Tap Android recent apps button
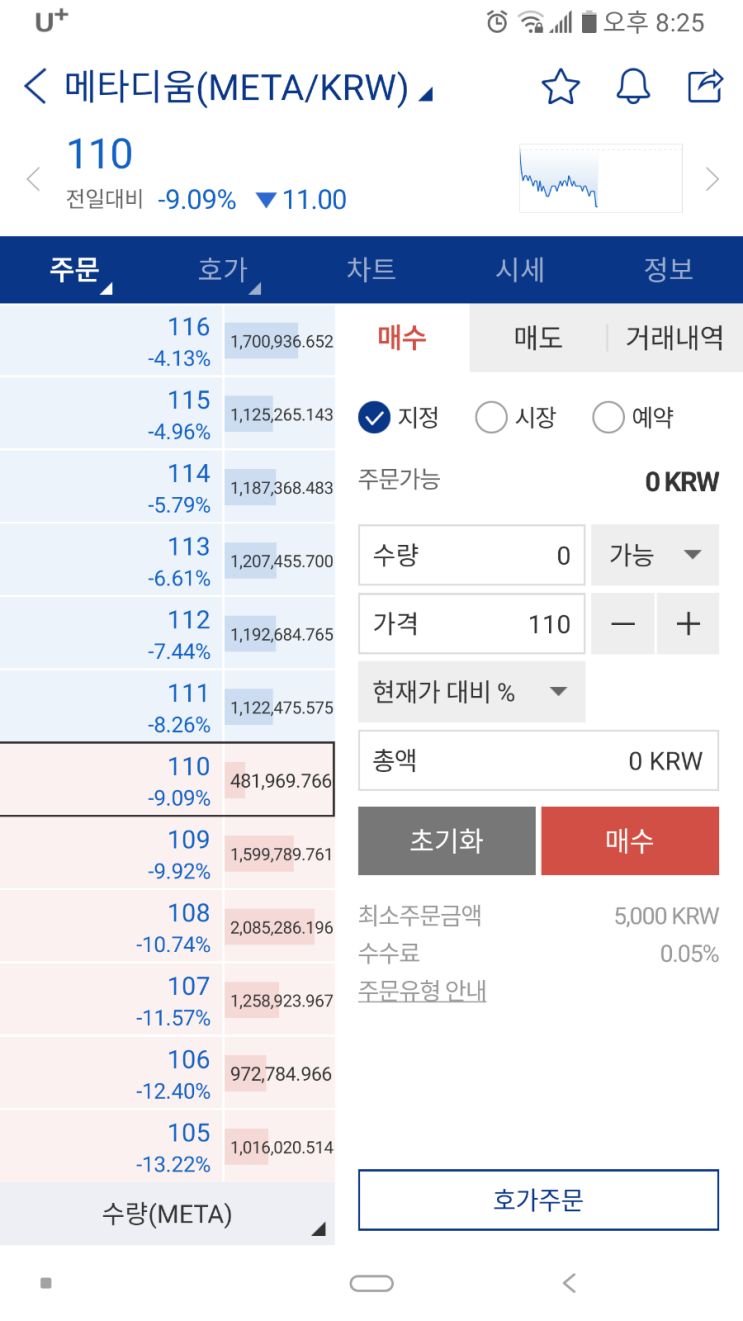743x1321 pixels. click(x=45, y=1283)
